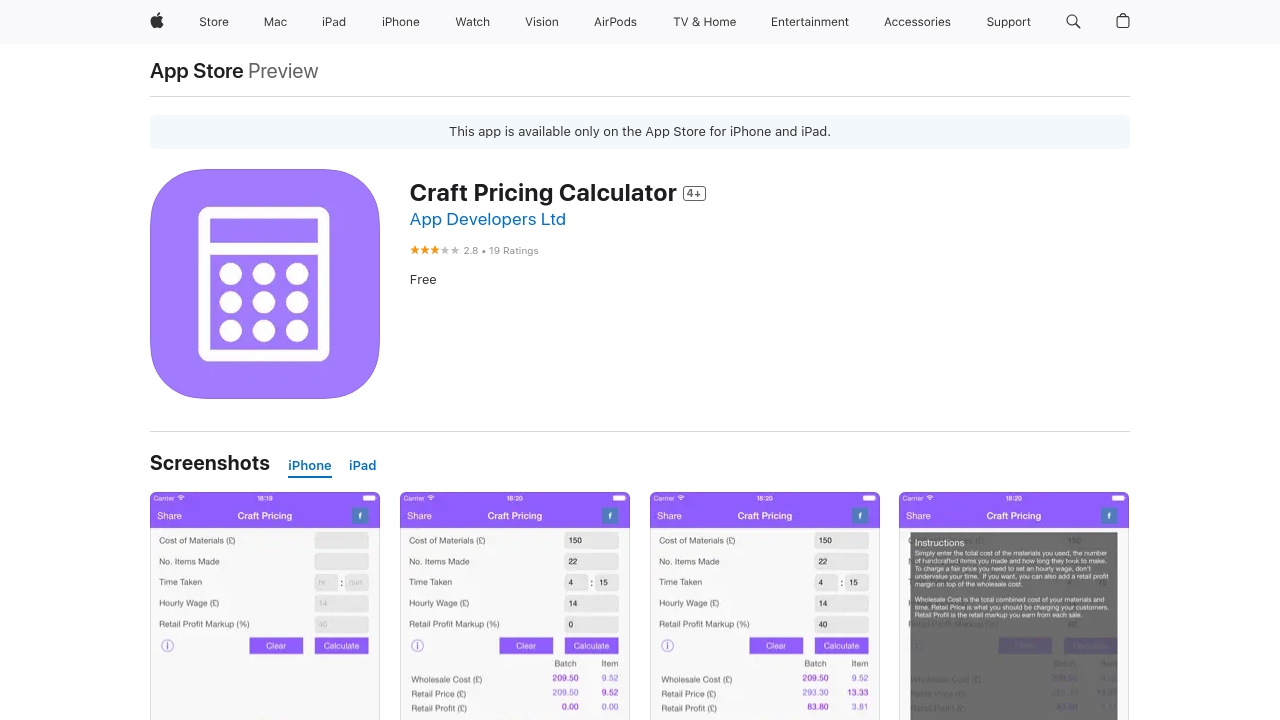Switch to iPhone screenshots tab
1280x720 pixels.
pos(310,466)
